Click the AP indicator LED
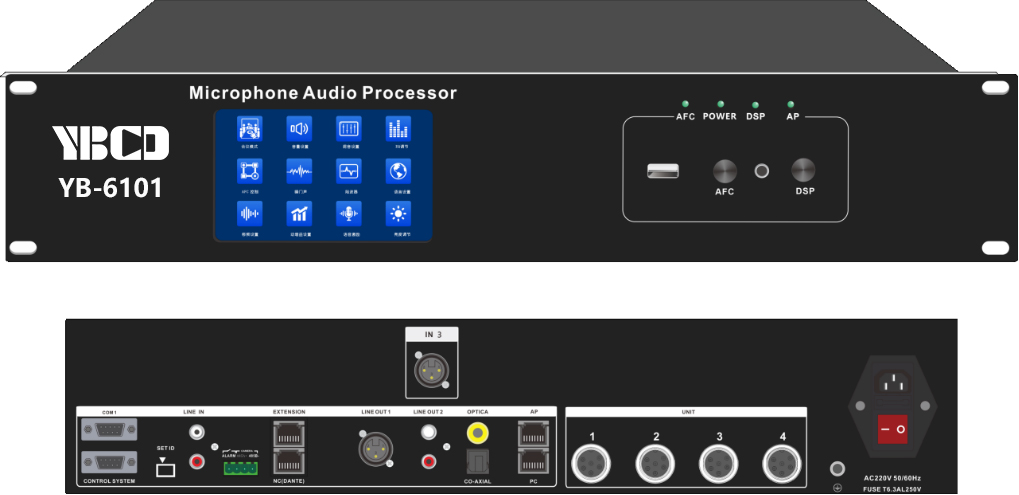1019x495 pixels. [x=791, y=104]
